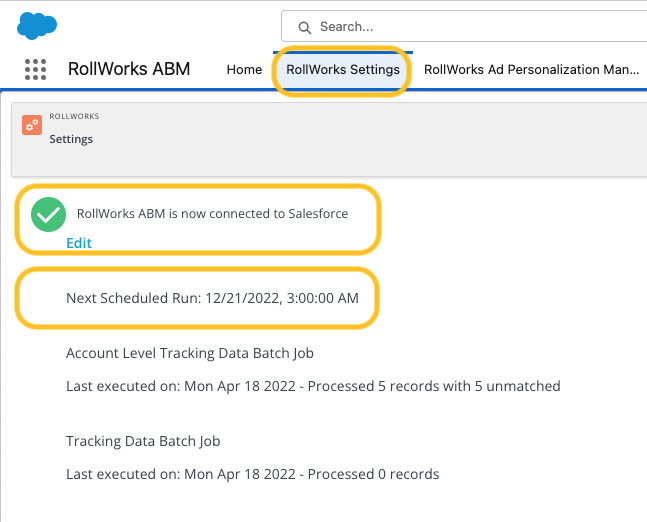Click the 'Processed 0 records' status line
The height and width of the screenshot is (522, 647).
click(x=252, y=474)
